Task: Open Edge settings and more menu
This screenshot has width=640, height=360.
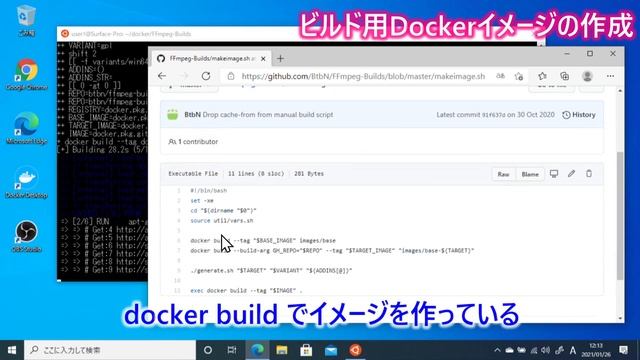Action: (x=610, y=76)
